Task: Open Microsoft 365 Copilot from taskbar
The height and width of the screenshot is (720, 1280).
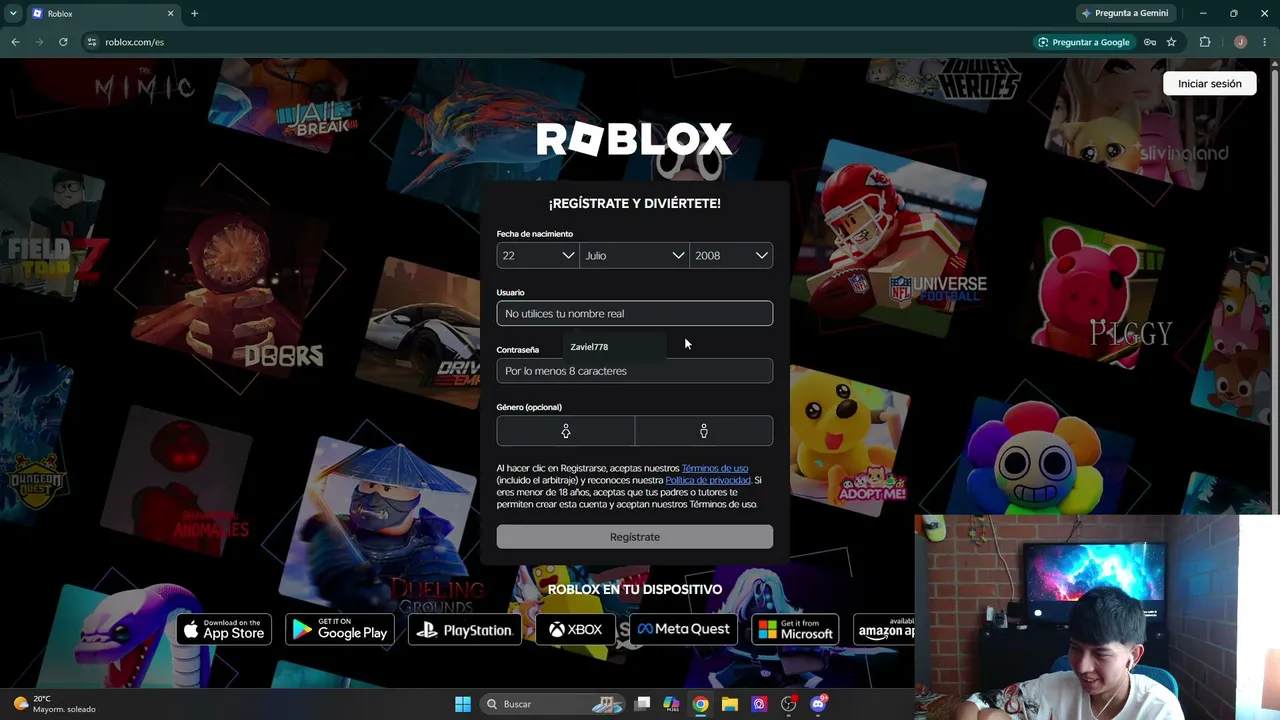Action: [x=672, y=704]
